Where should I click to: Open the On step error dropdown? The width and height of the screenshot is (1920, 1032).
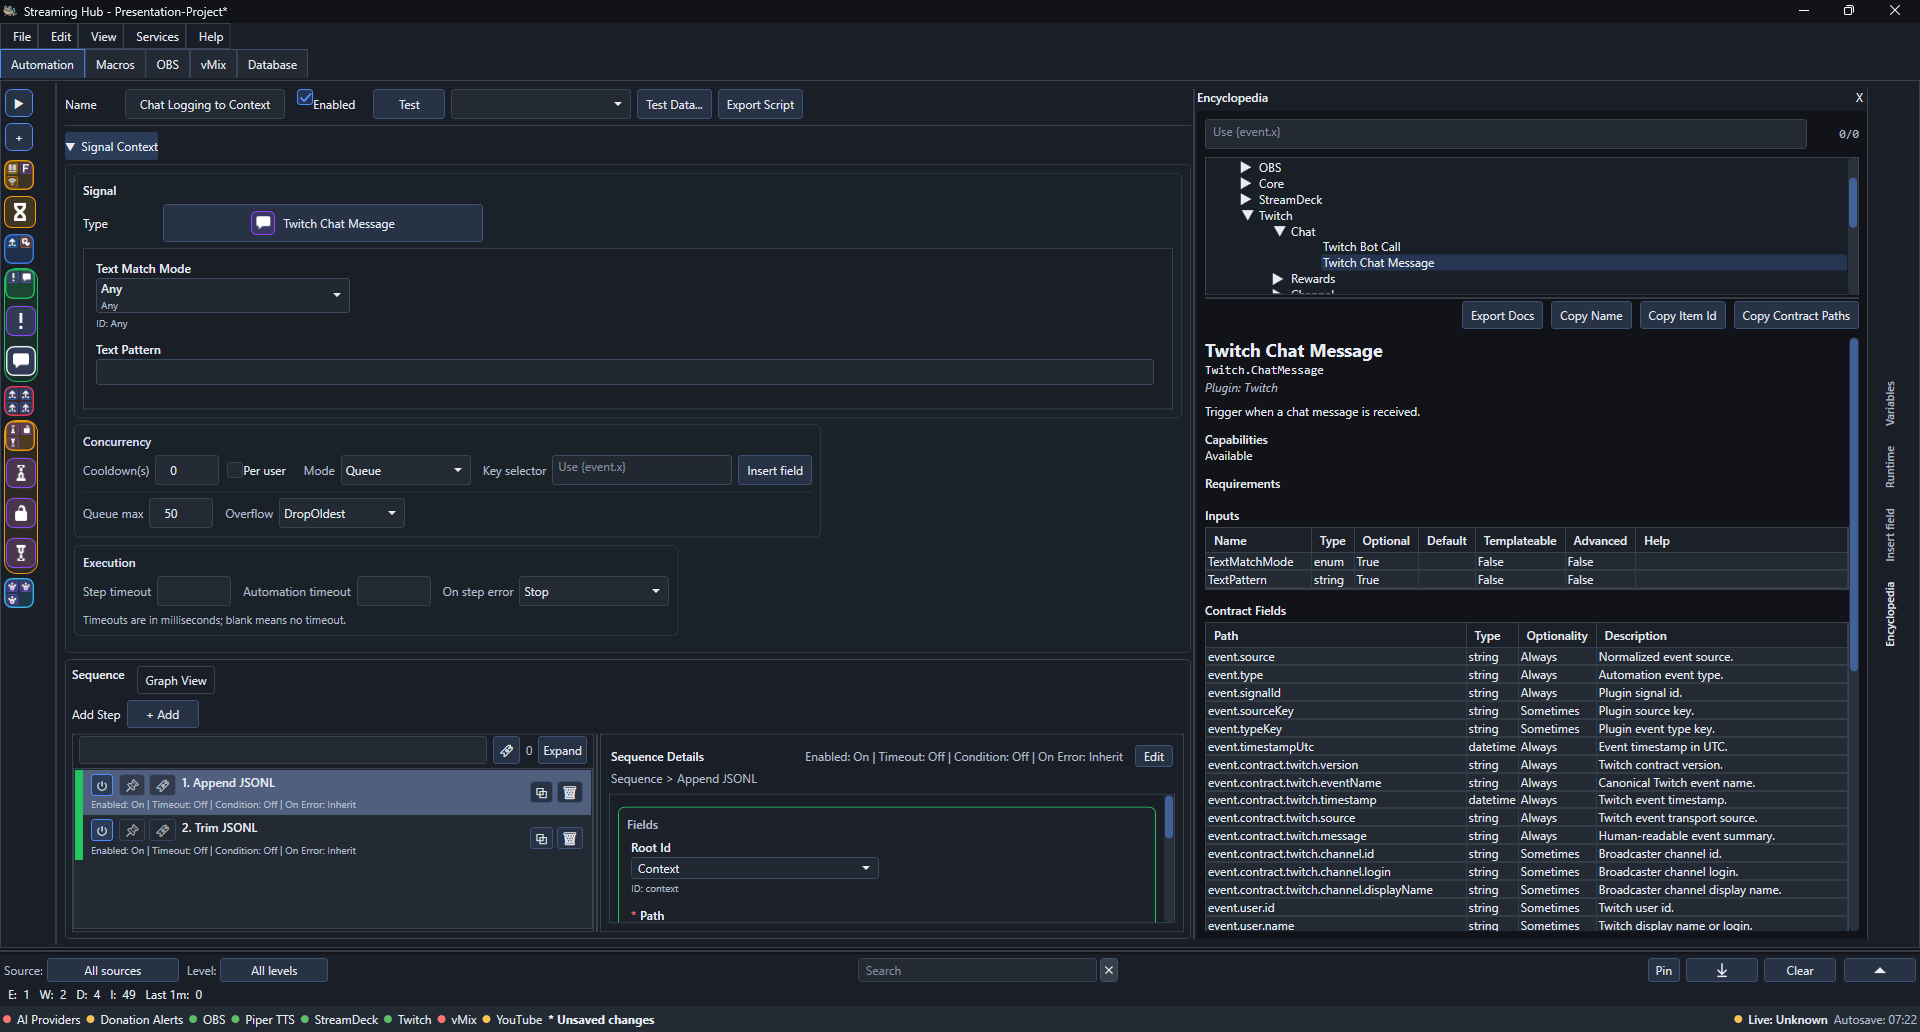point(593,592)
